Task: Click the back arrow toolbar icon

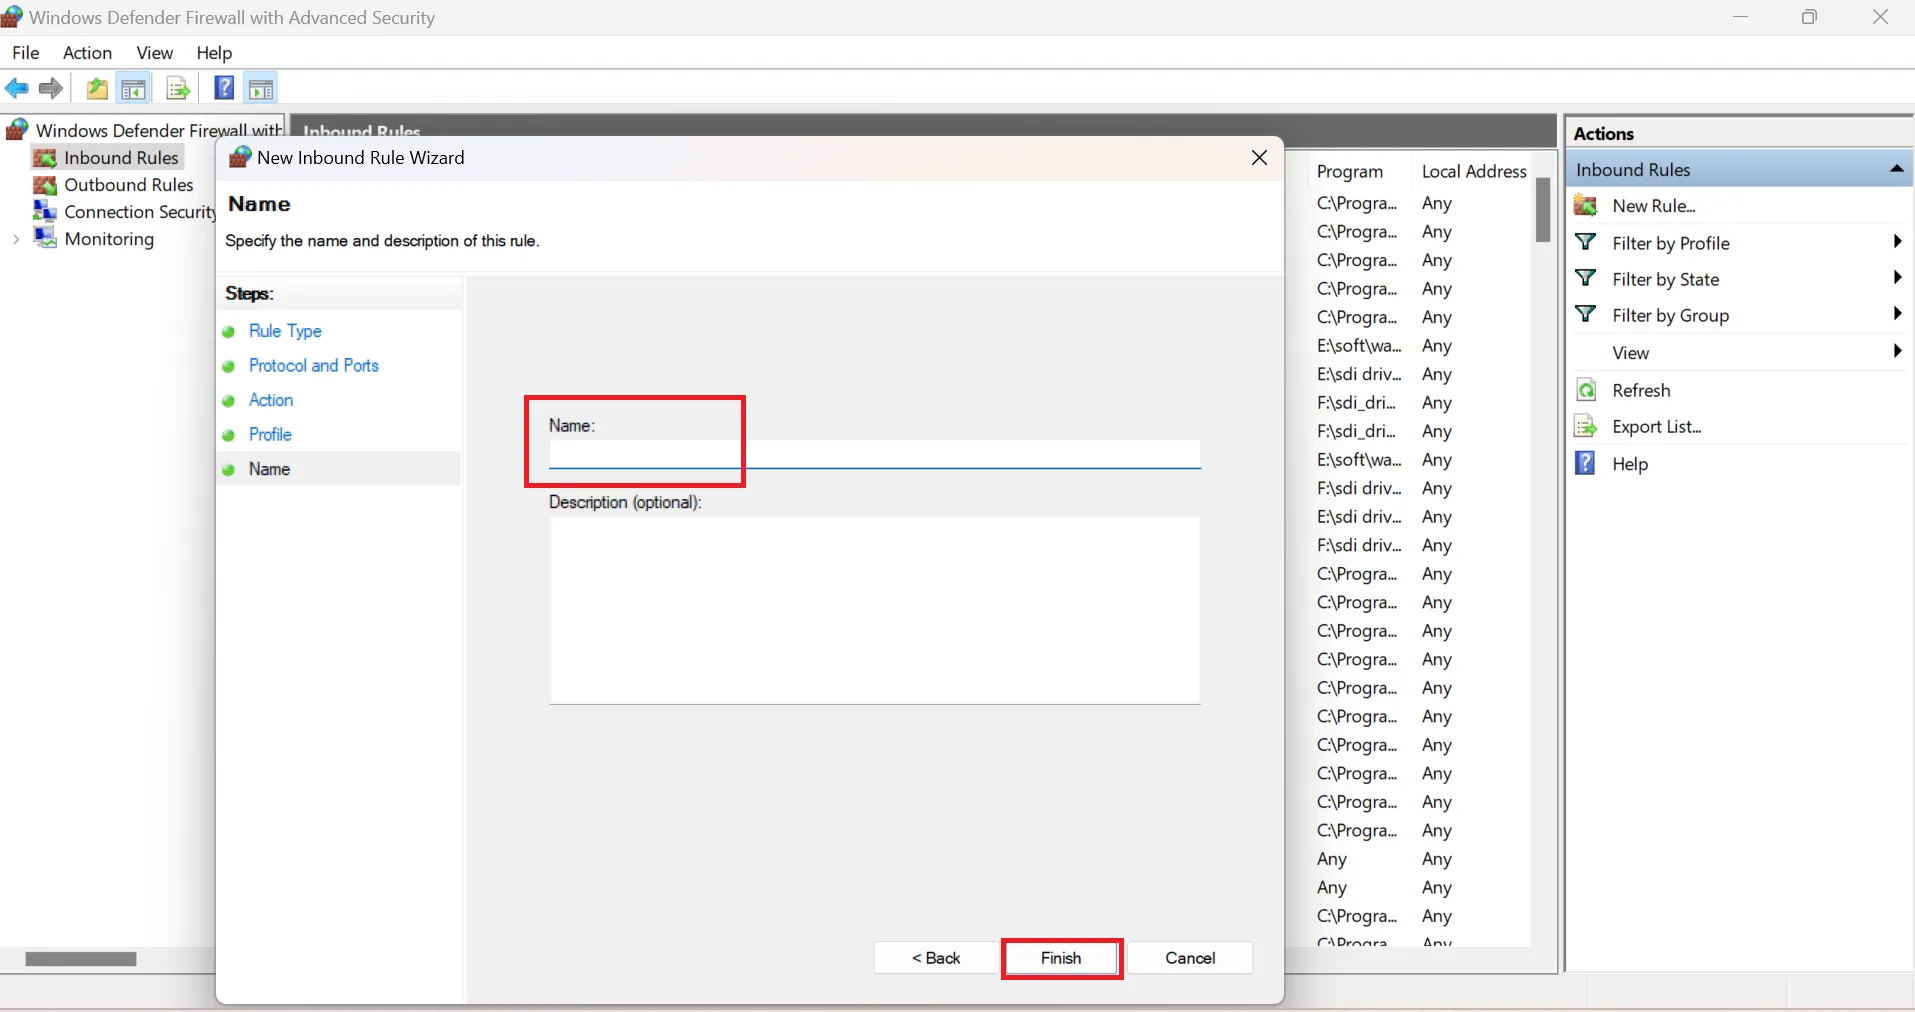Action: pyautogui.click(x=17, y=89)
